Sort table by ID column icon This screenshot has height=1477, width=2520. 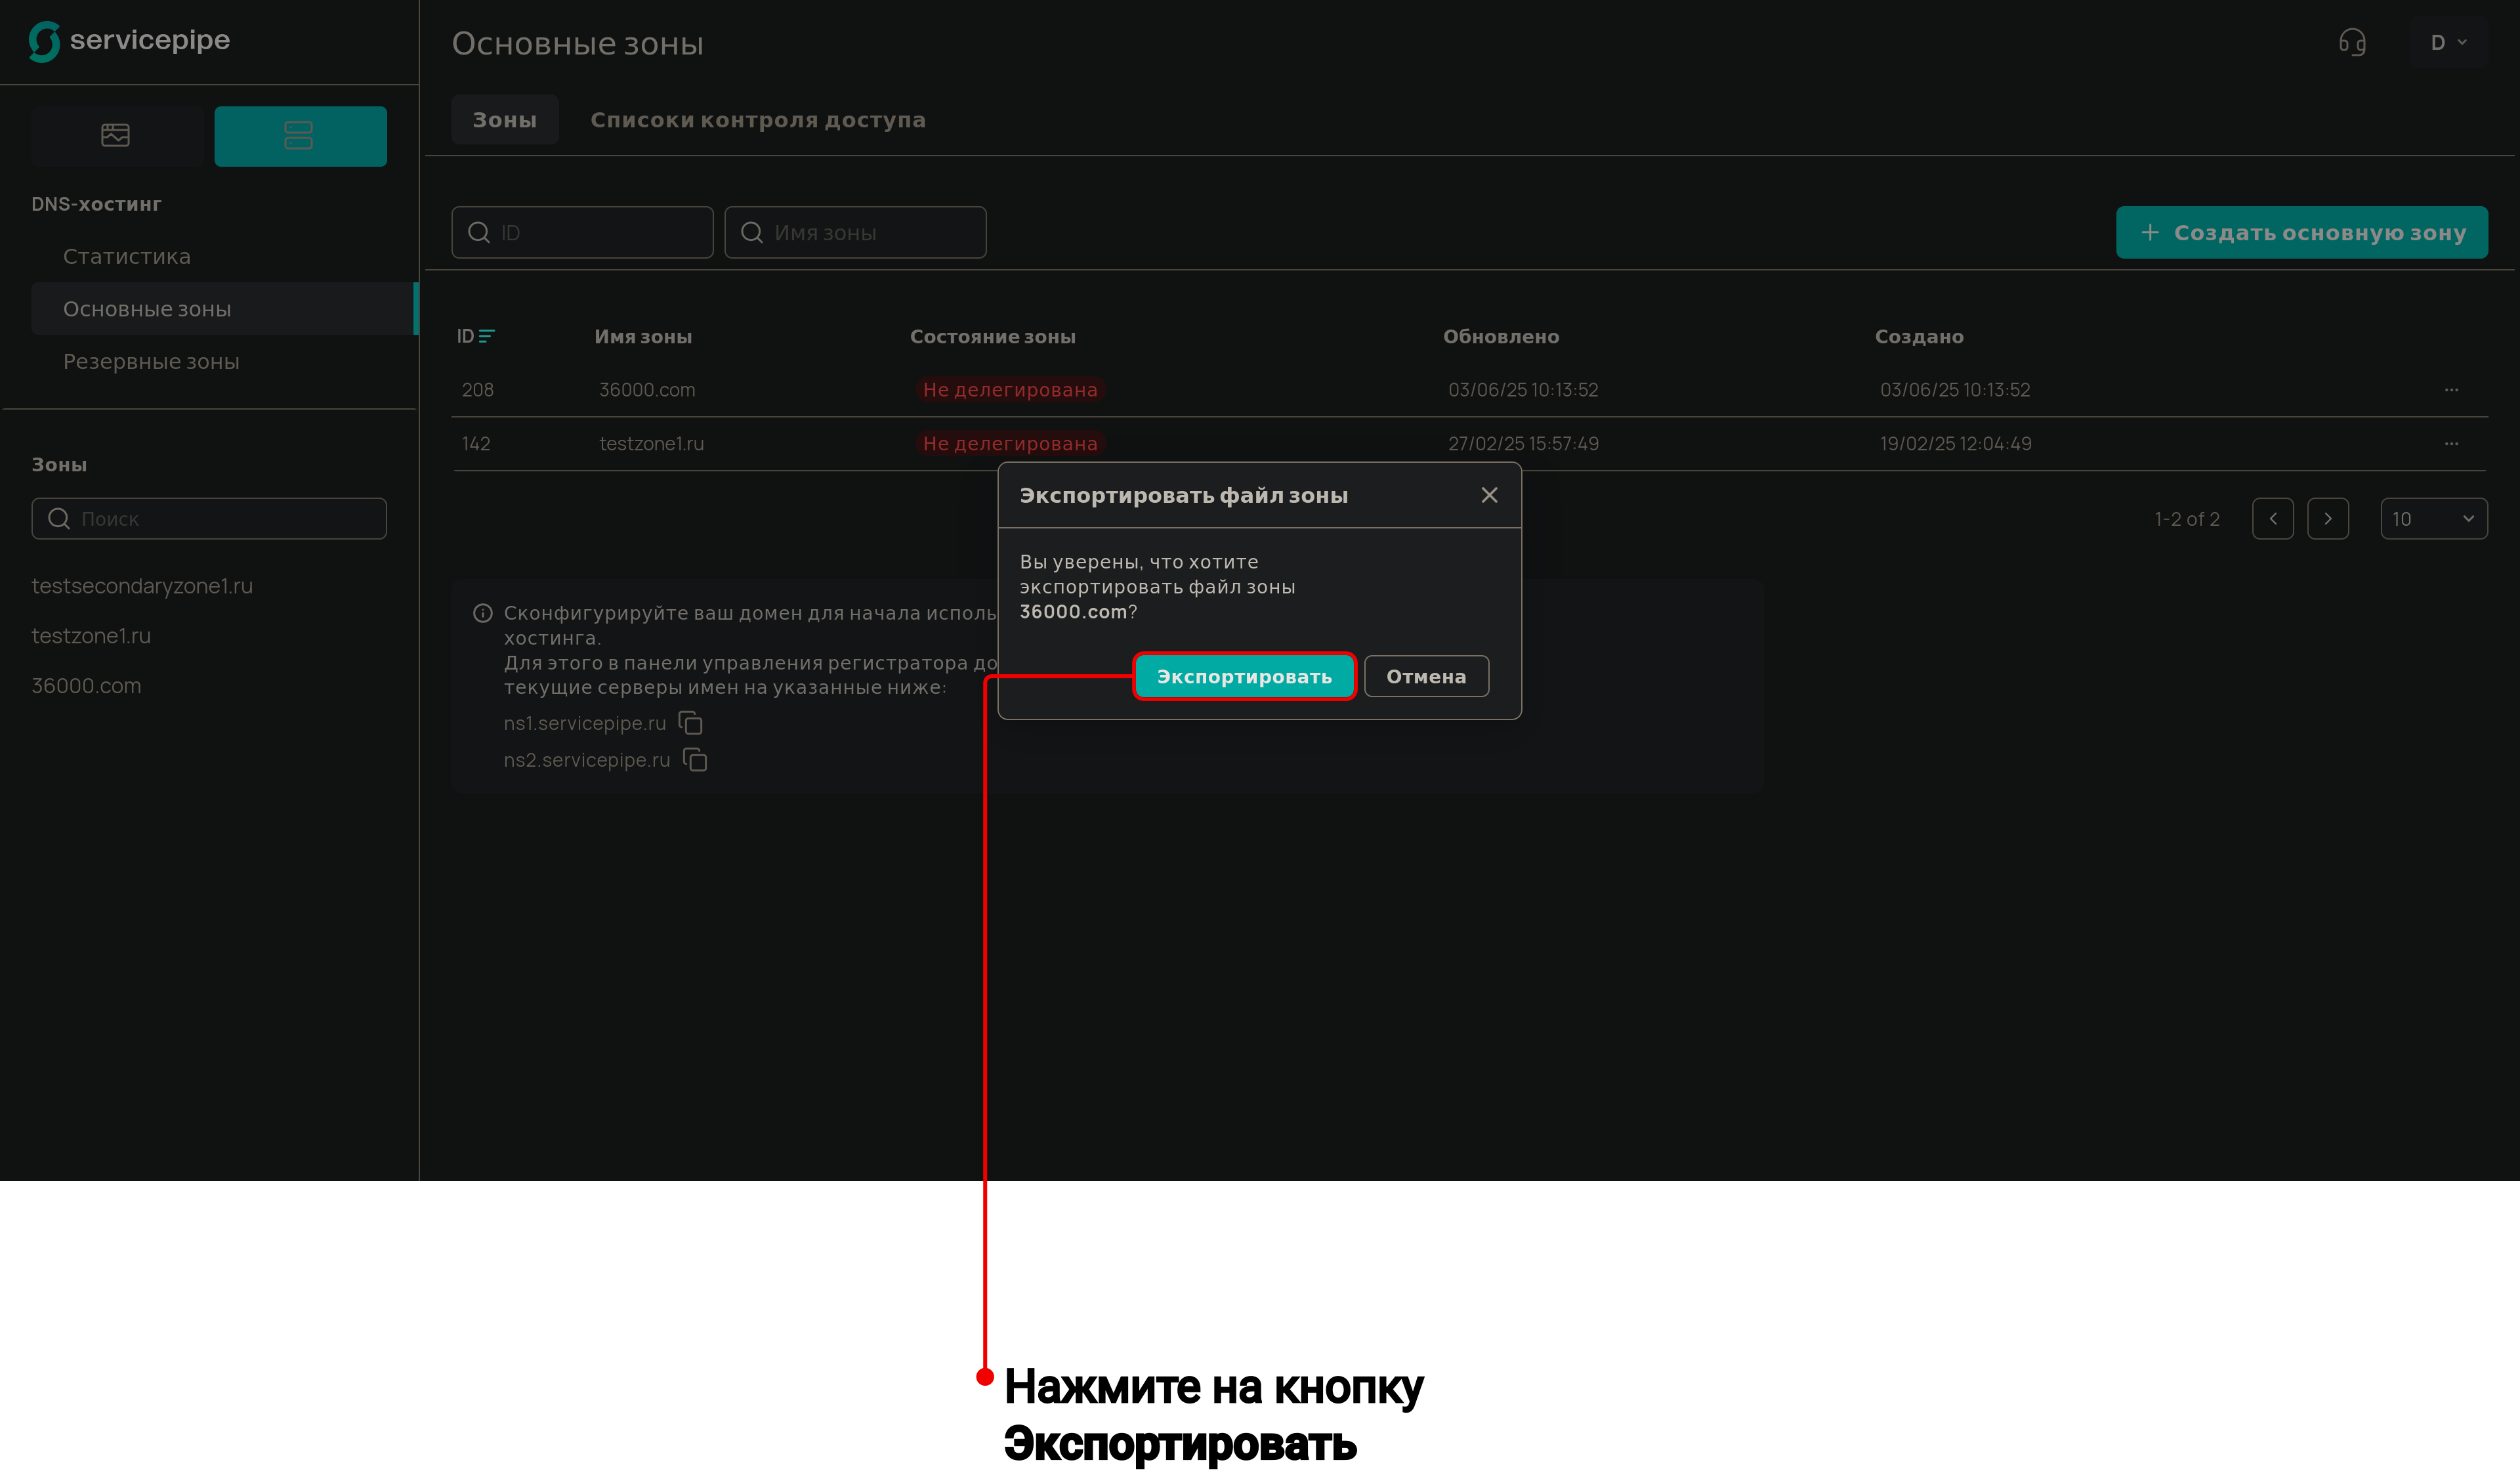(x=486, y=337)
